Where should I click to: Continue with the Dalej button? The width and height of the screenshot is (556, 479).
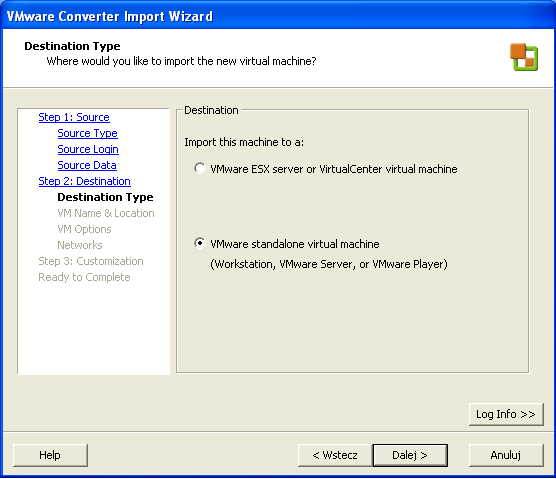pos(410,455)
